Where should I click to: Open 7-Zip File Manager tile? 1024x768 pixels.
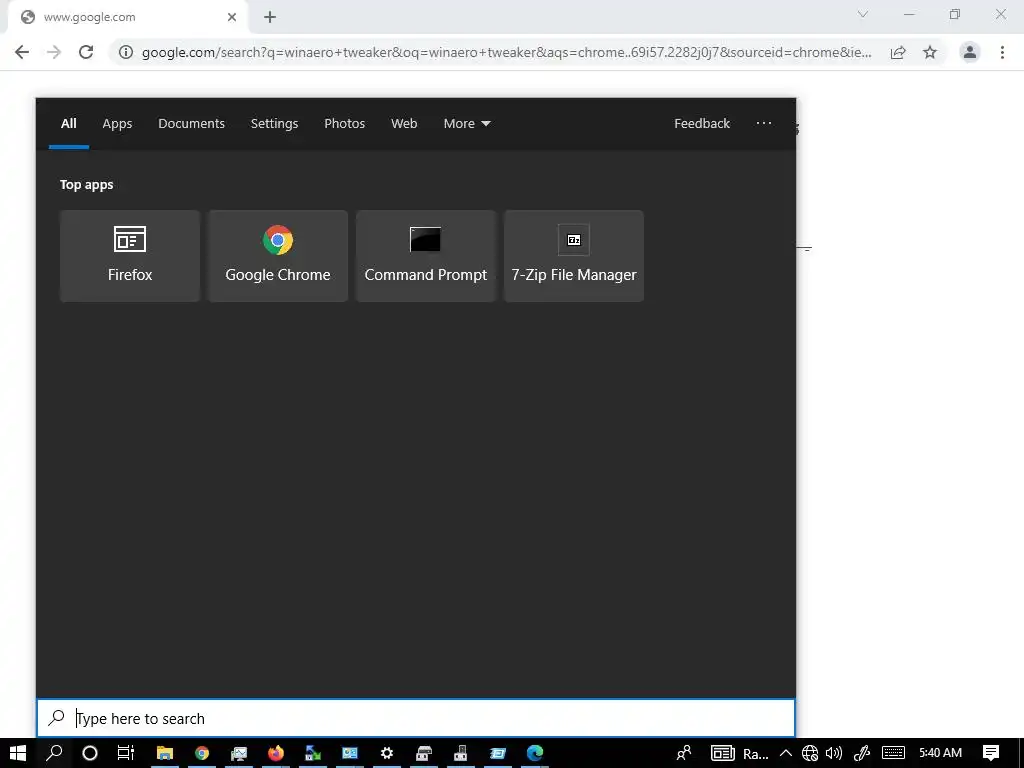(x=573, y=255)
